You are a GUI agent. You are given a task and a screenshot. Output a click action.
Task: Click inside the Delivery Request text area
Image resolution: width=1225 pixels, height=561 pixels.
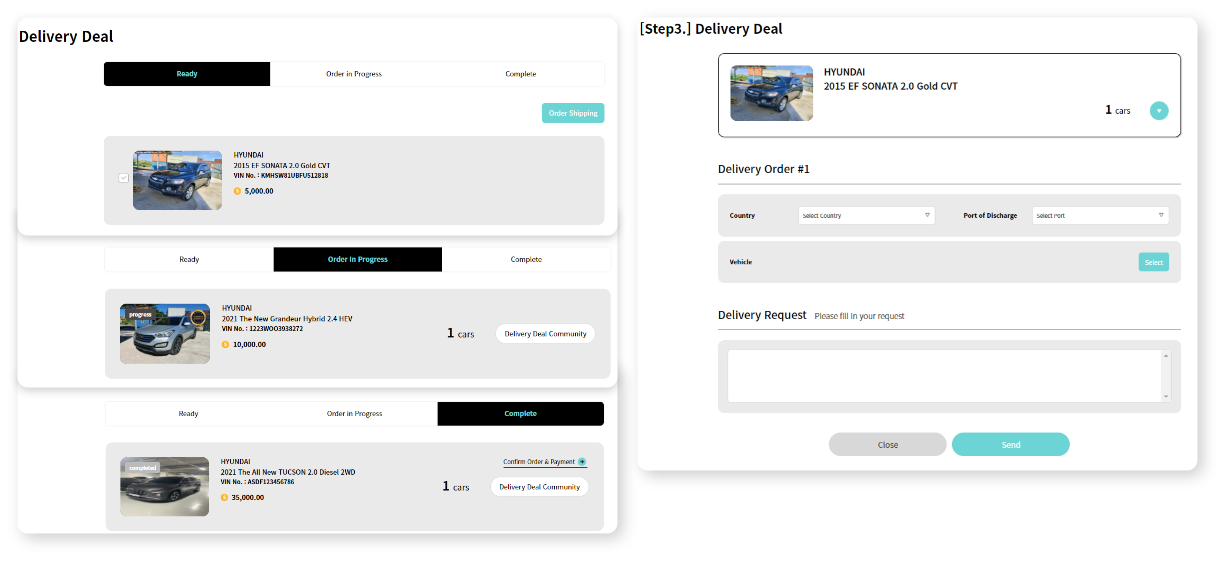pos(943,376)
